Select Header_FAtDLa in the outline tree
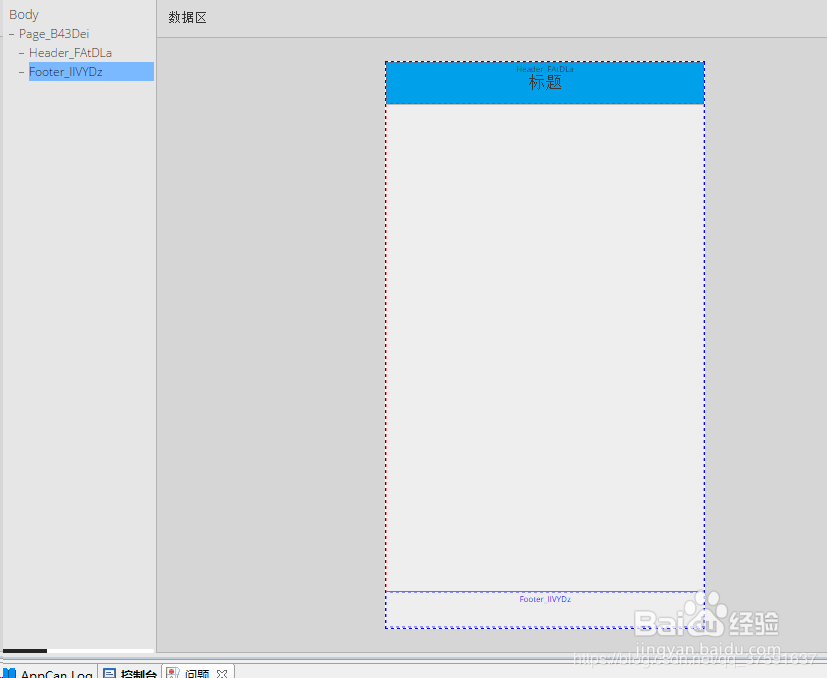 (70, 53)
